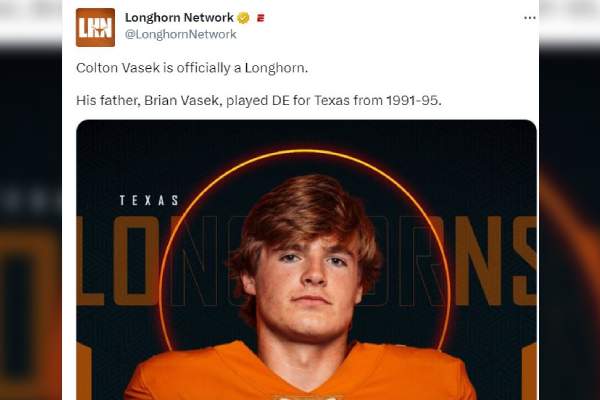This screenshot has height=400, width=600.
Task: Click the LHN profile avatar
Action: 95,27
